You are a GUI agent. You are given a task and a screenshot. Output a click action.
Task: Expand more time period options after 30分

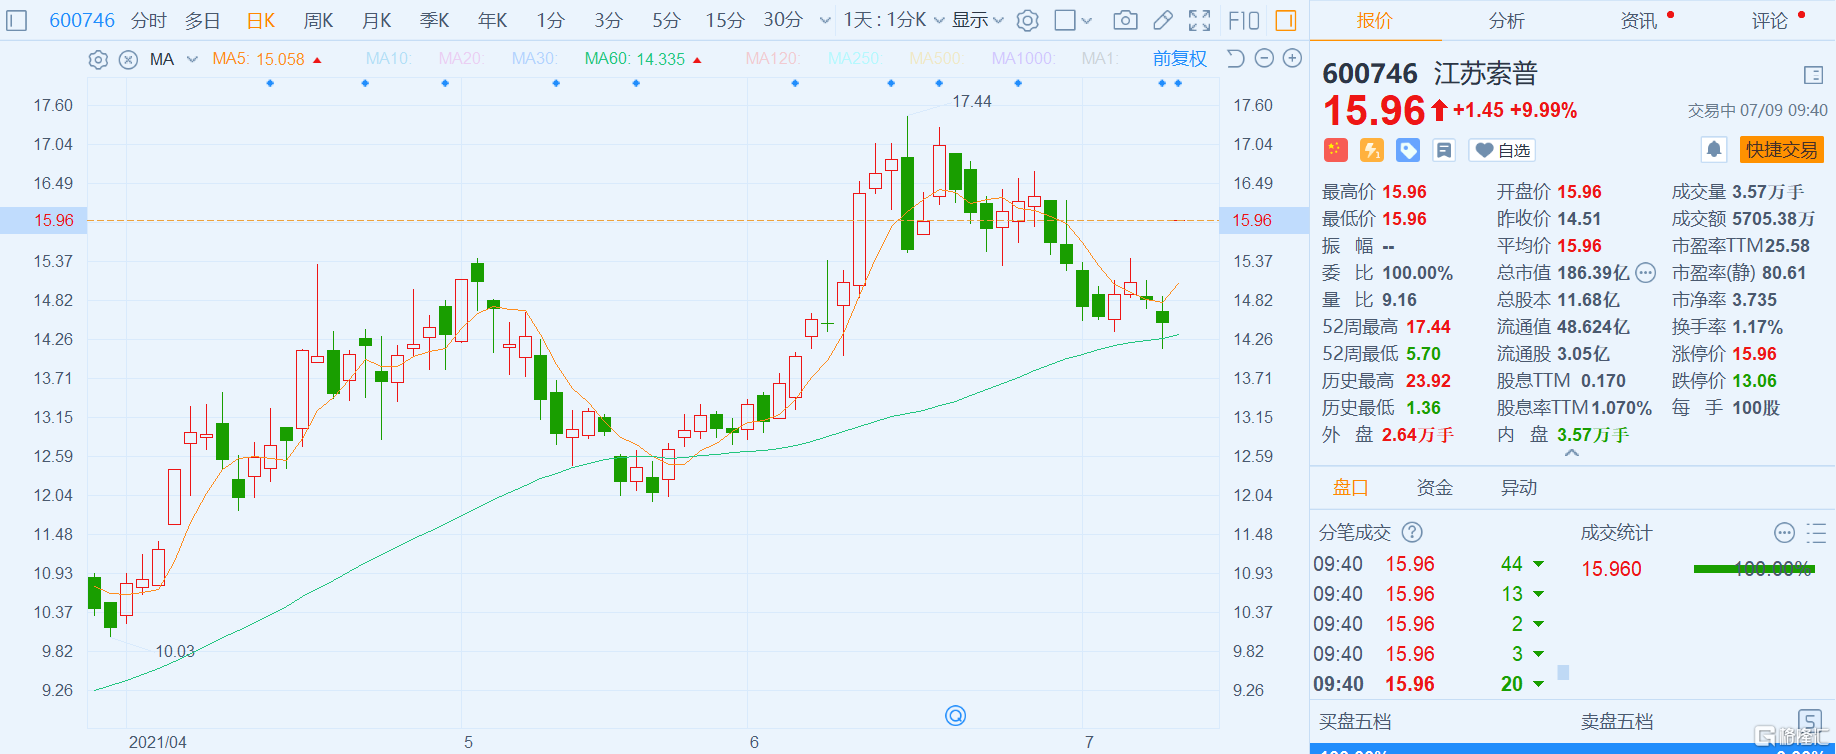click(825, 20)
